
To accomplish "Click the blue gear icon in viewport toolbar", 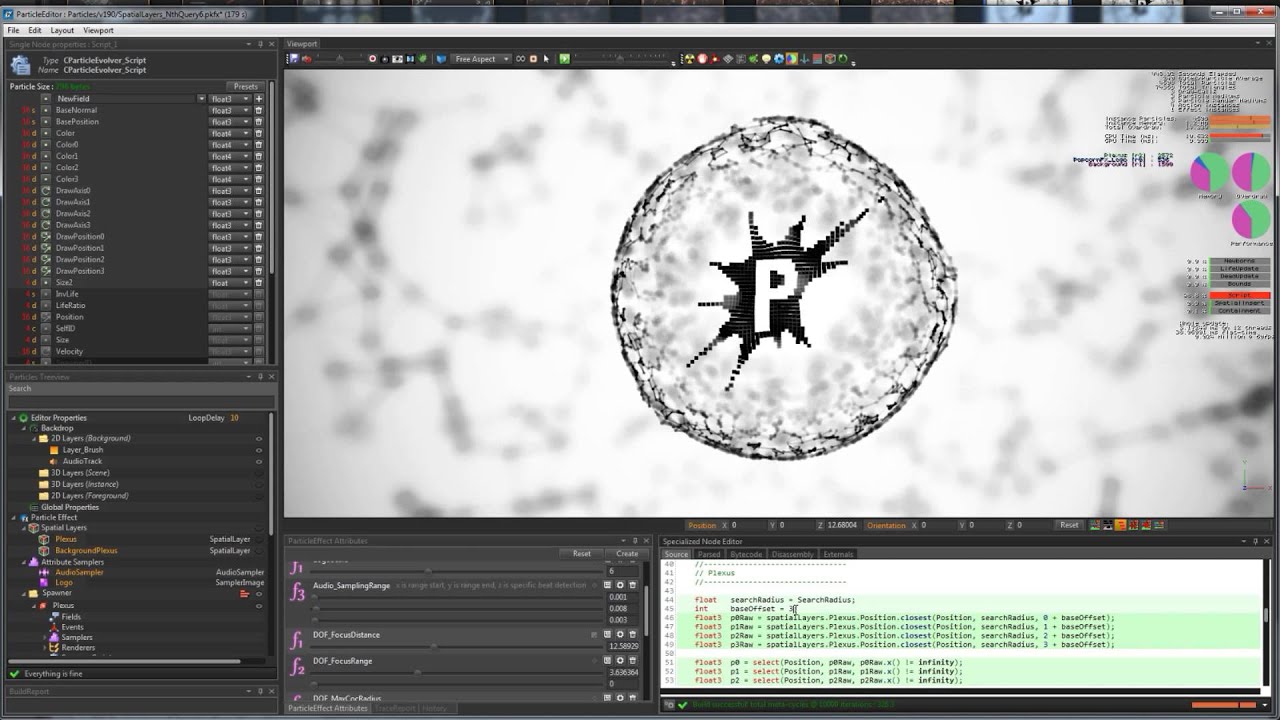I will pyautogui.click(x=779, y=59).
